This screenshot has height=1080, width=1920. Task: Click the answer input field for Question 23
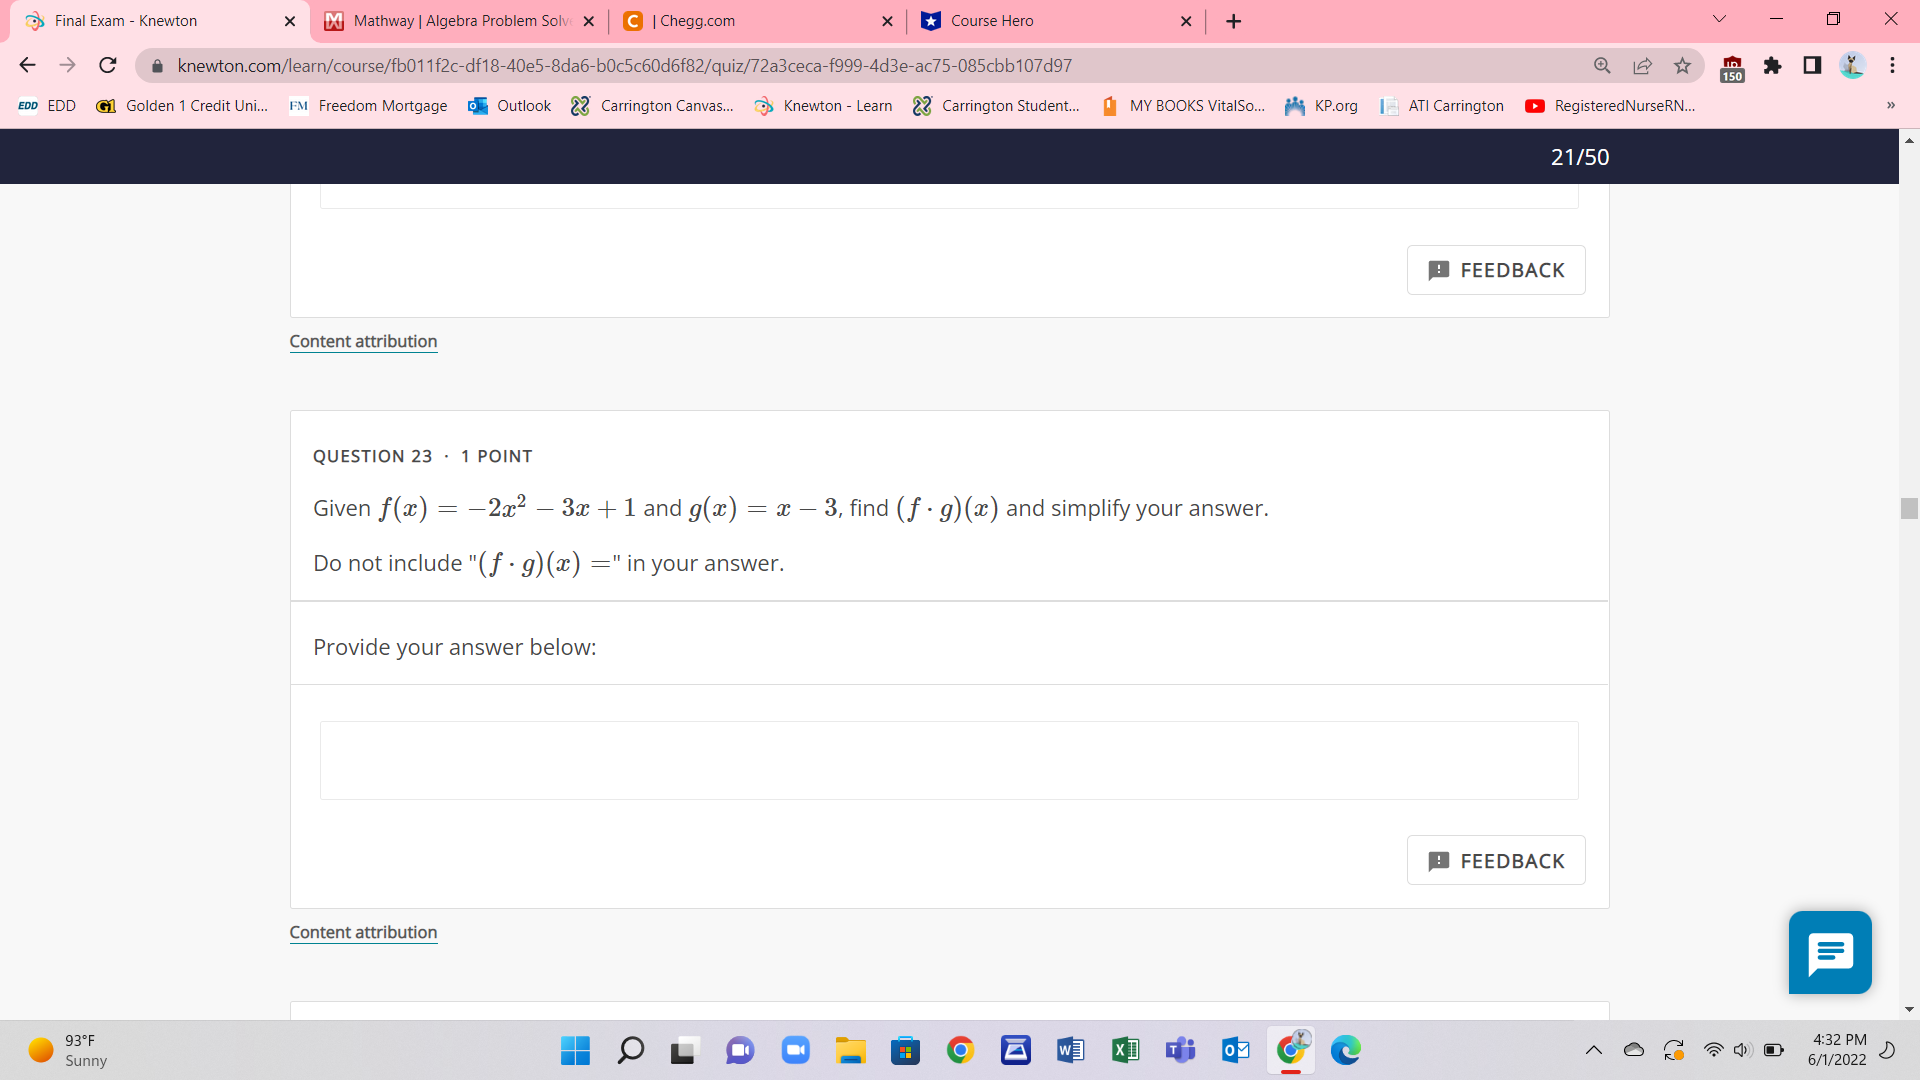point(947,760)
